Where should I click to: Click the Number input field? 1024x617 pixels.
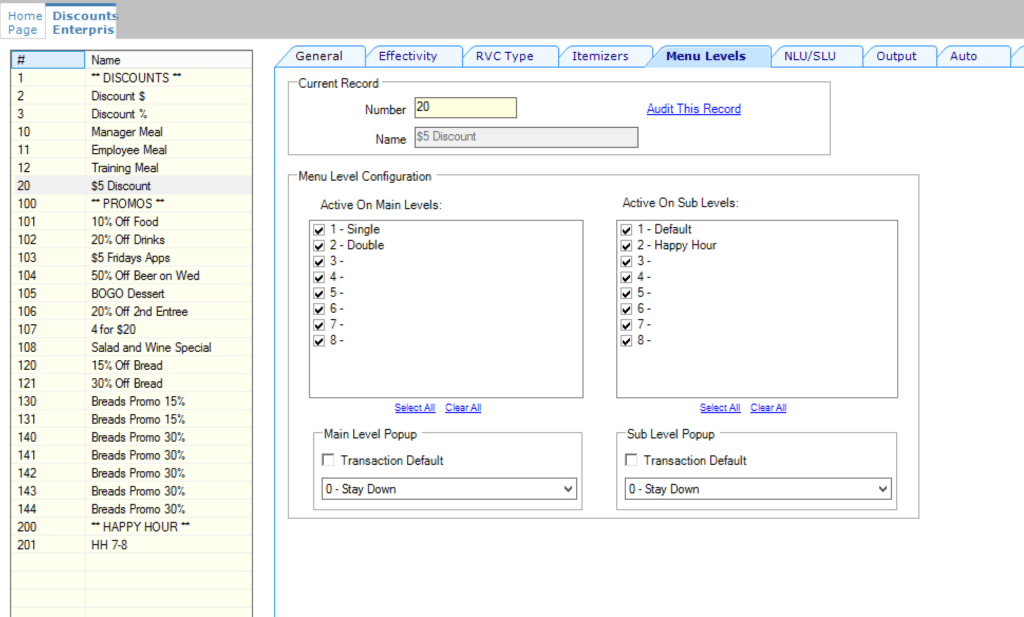(x=465, y=108)
